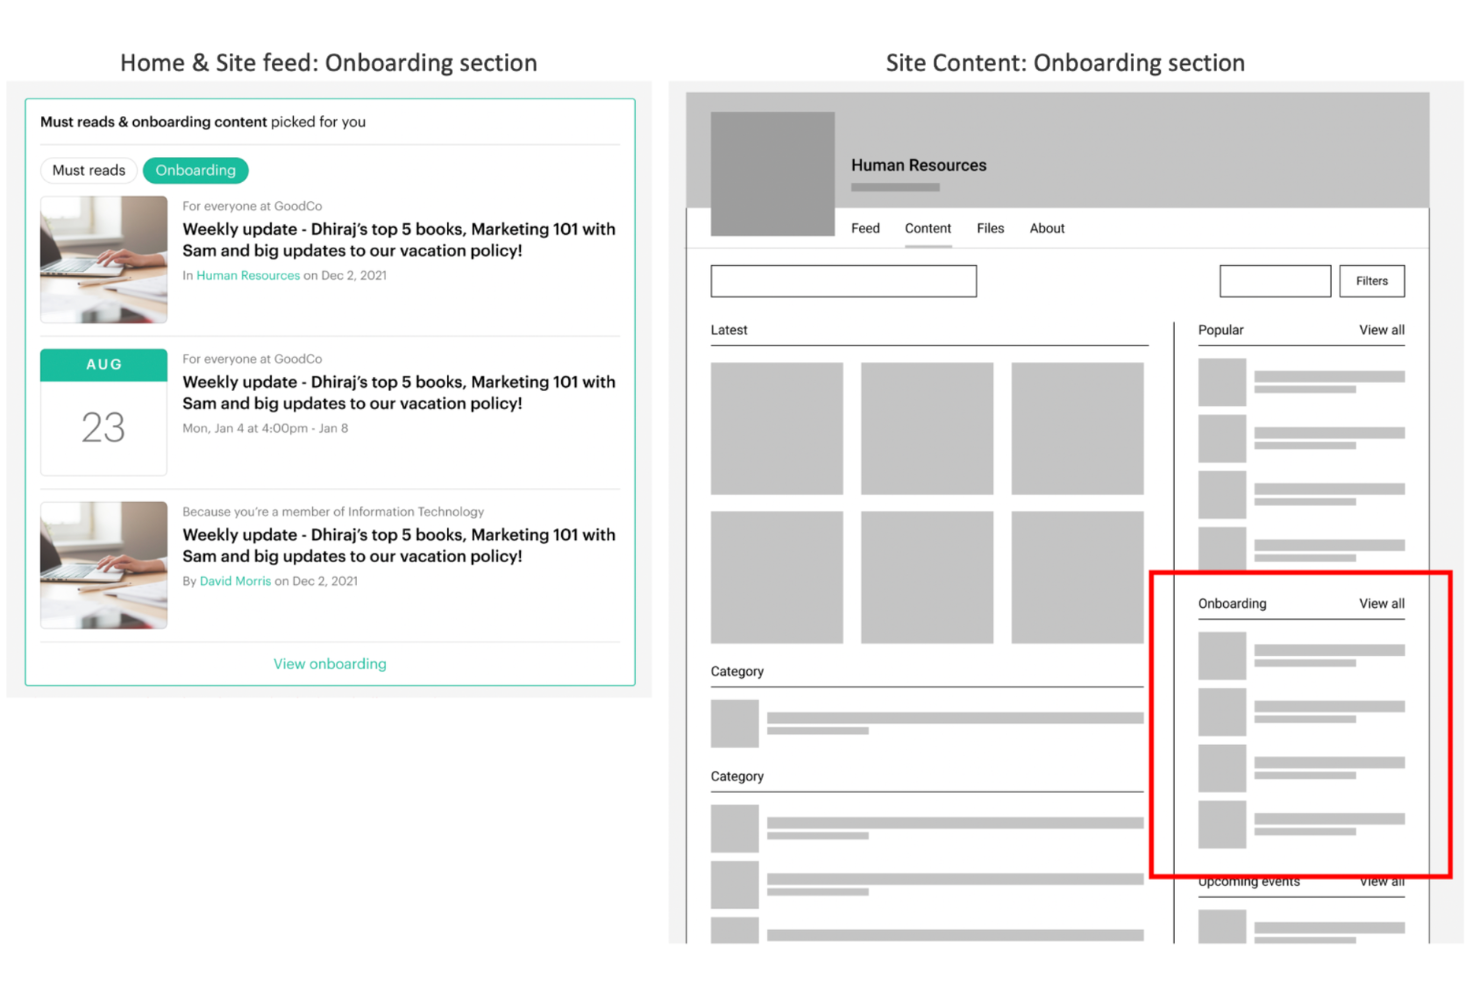
Task: Click the View onboarding link
Action: (x=329, y=663)
